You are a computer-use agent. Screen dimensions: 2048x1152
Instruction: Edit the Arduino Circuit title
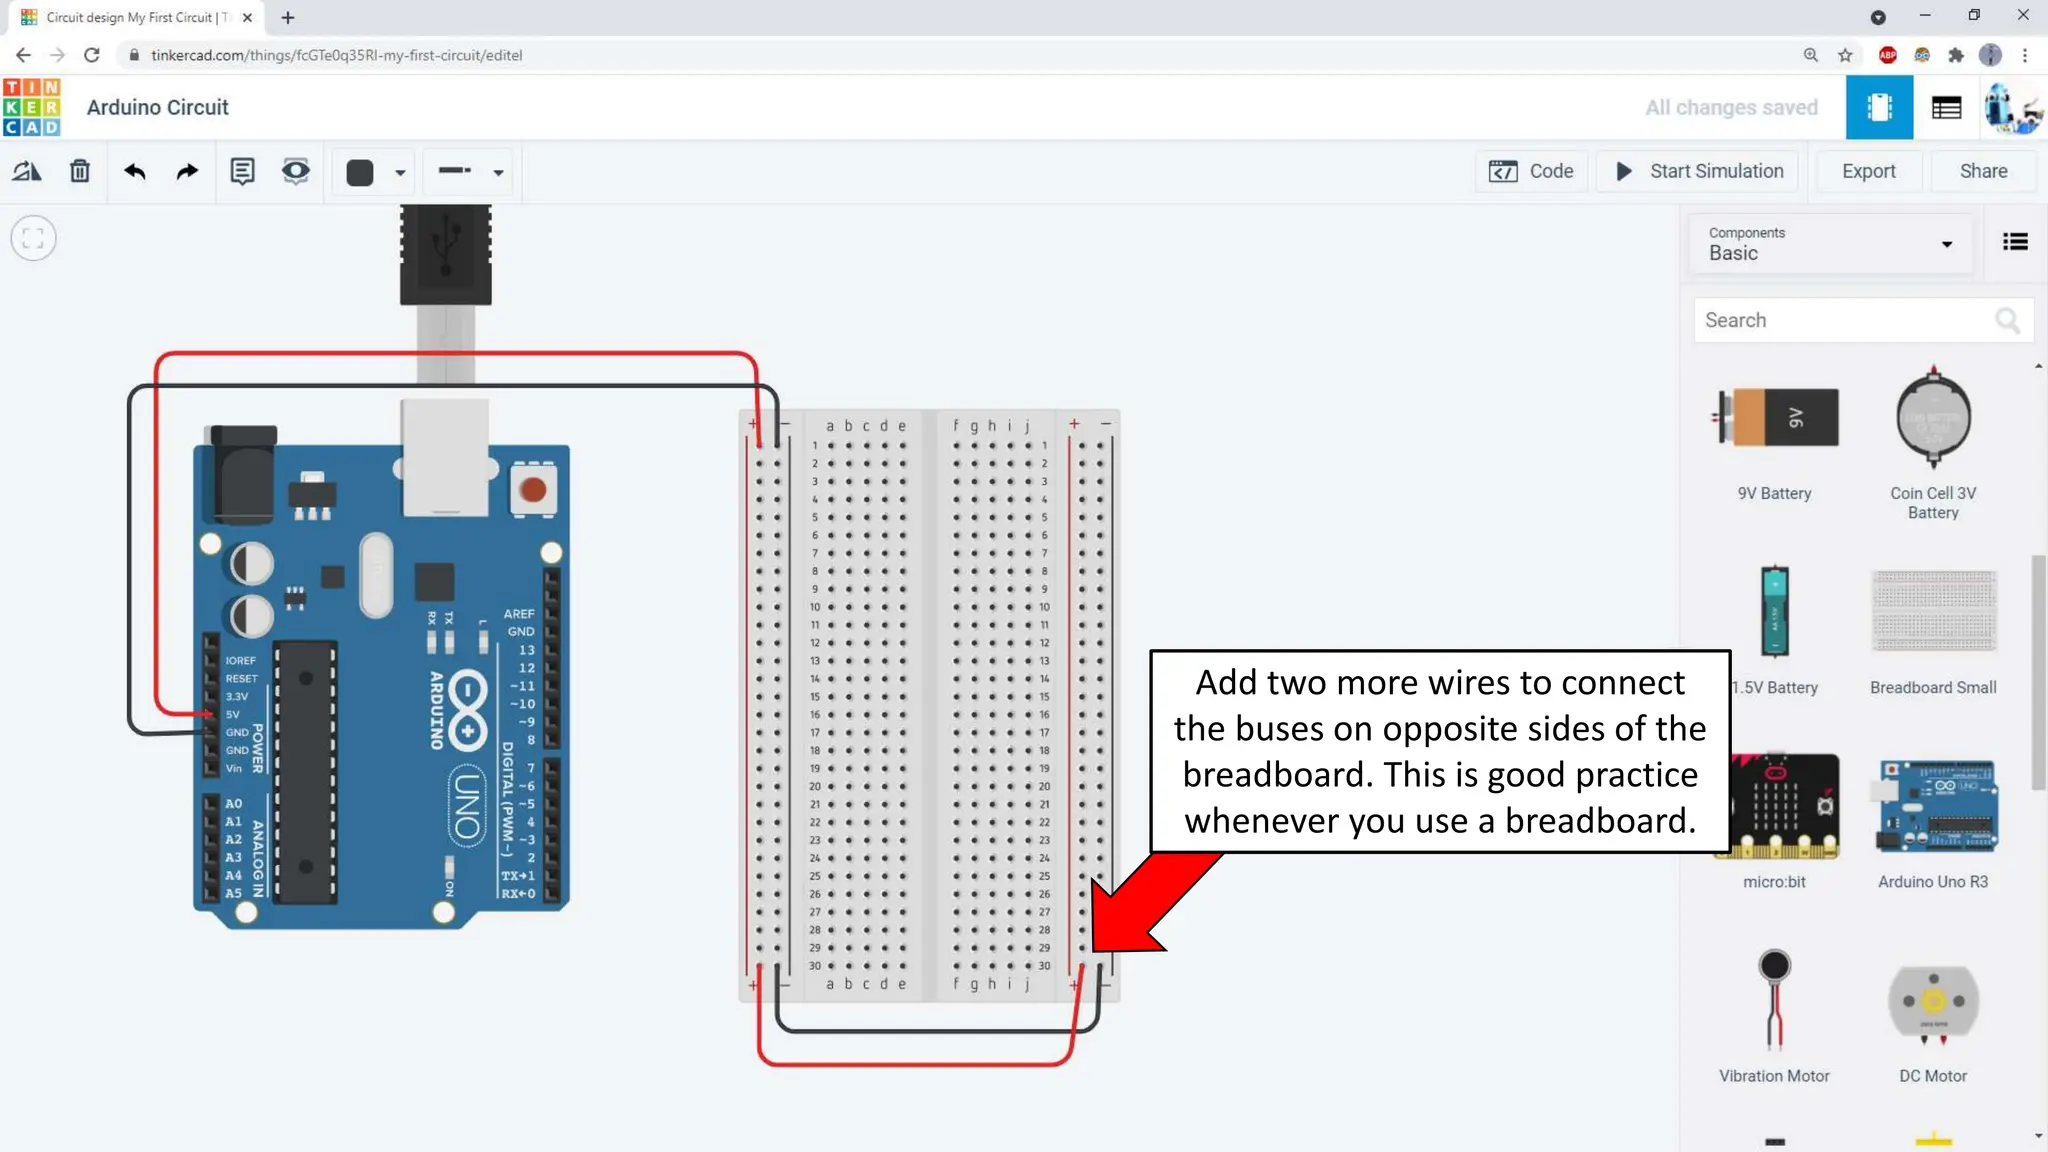tap(157, 107)
